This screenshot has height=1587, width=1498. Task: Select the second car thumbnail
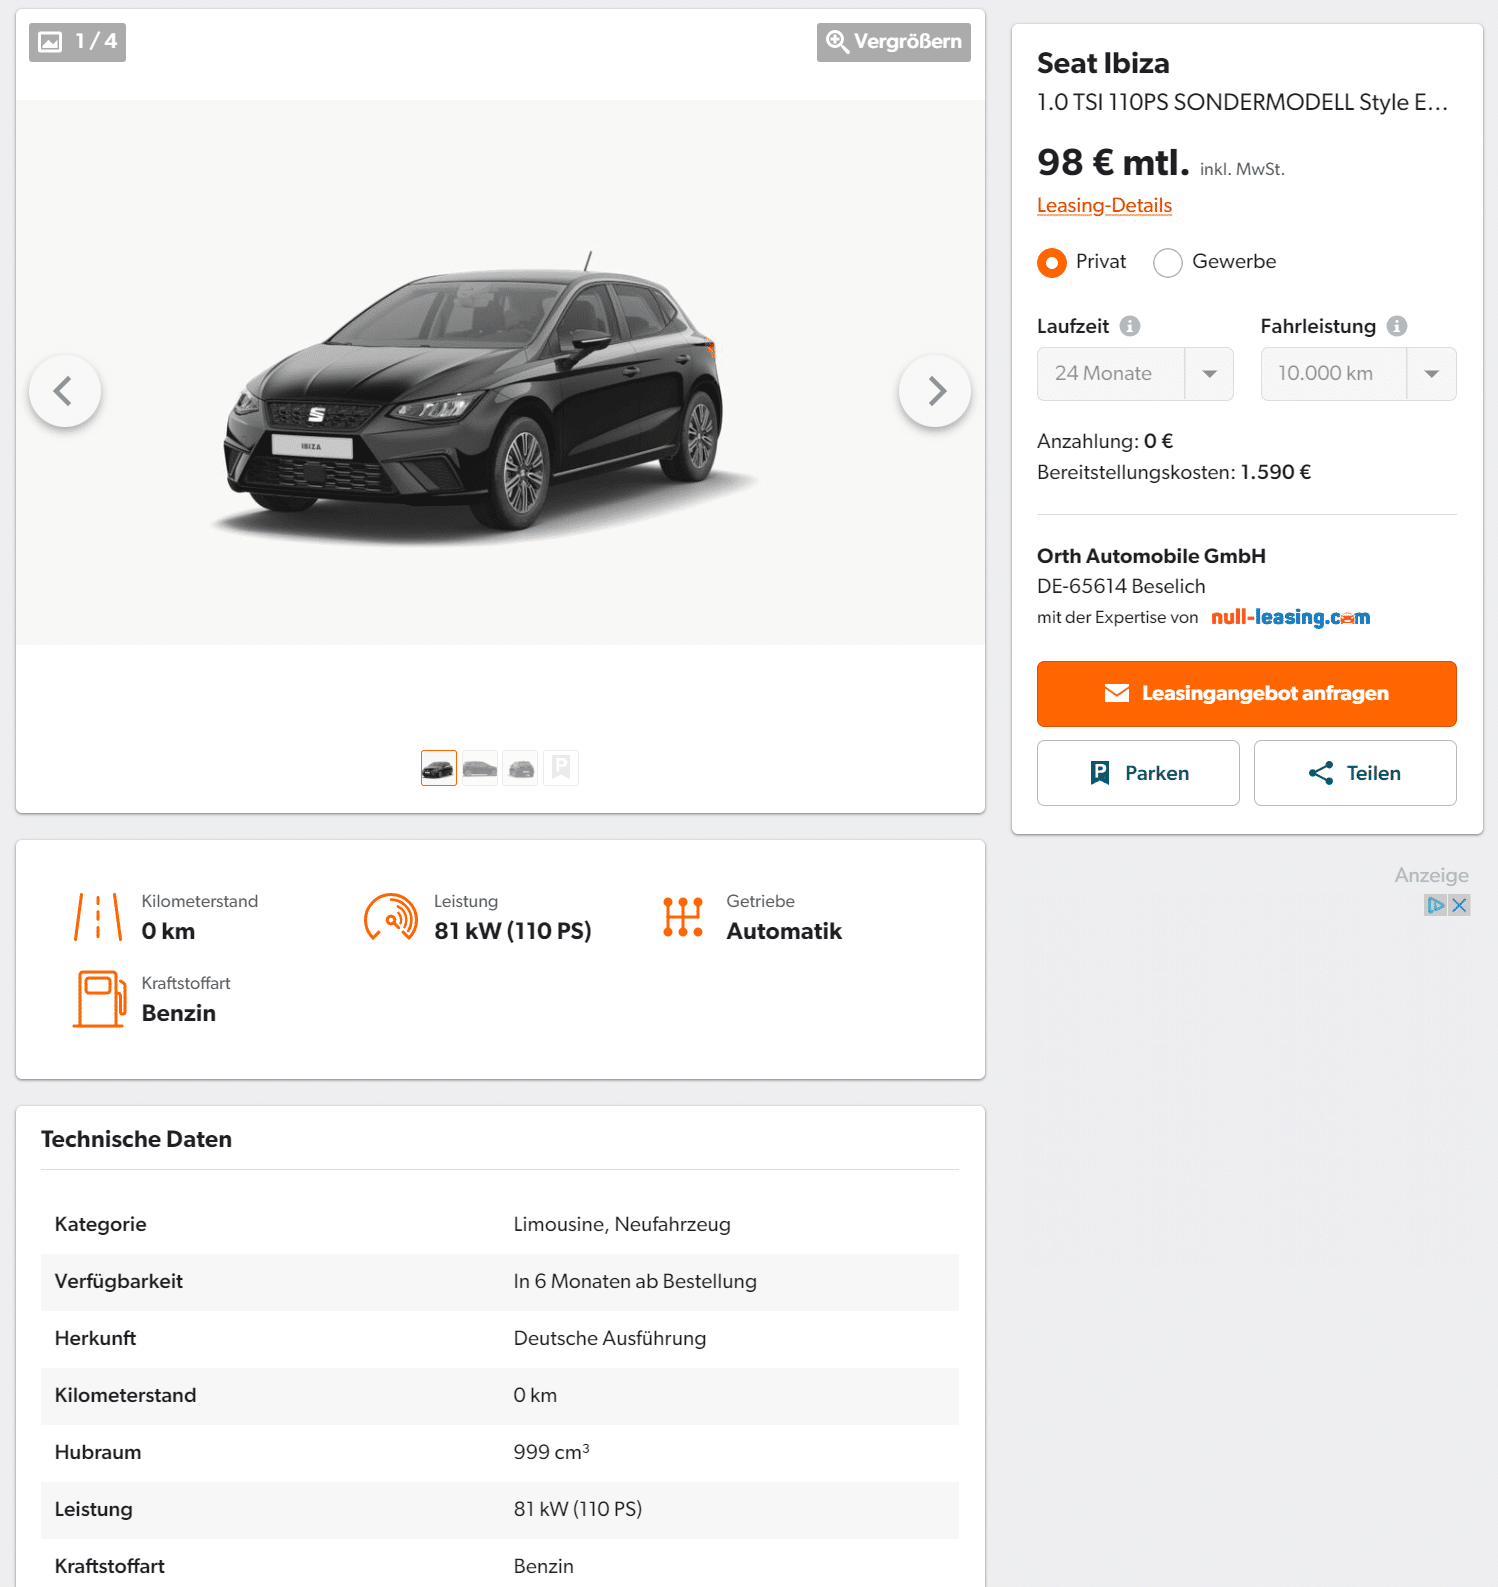pyautogui.click(x=480, y=768)
